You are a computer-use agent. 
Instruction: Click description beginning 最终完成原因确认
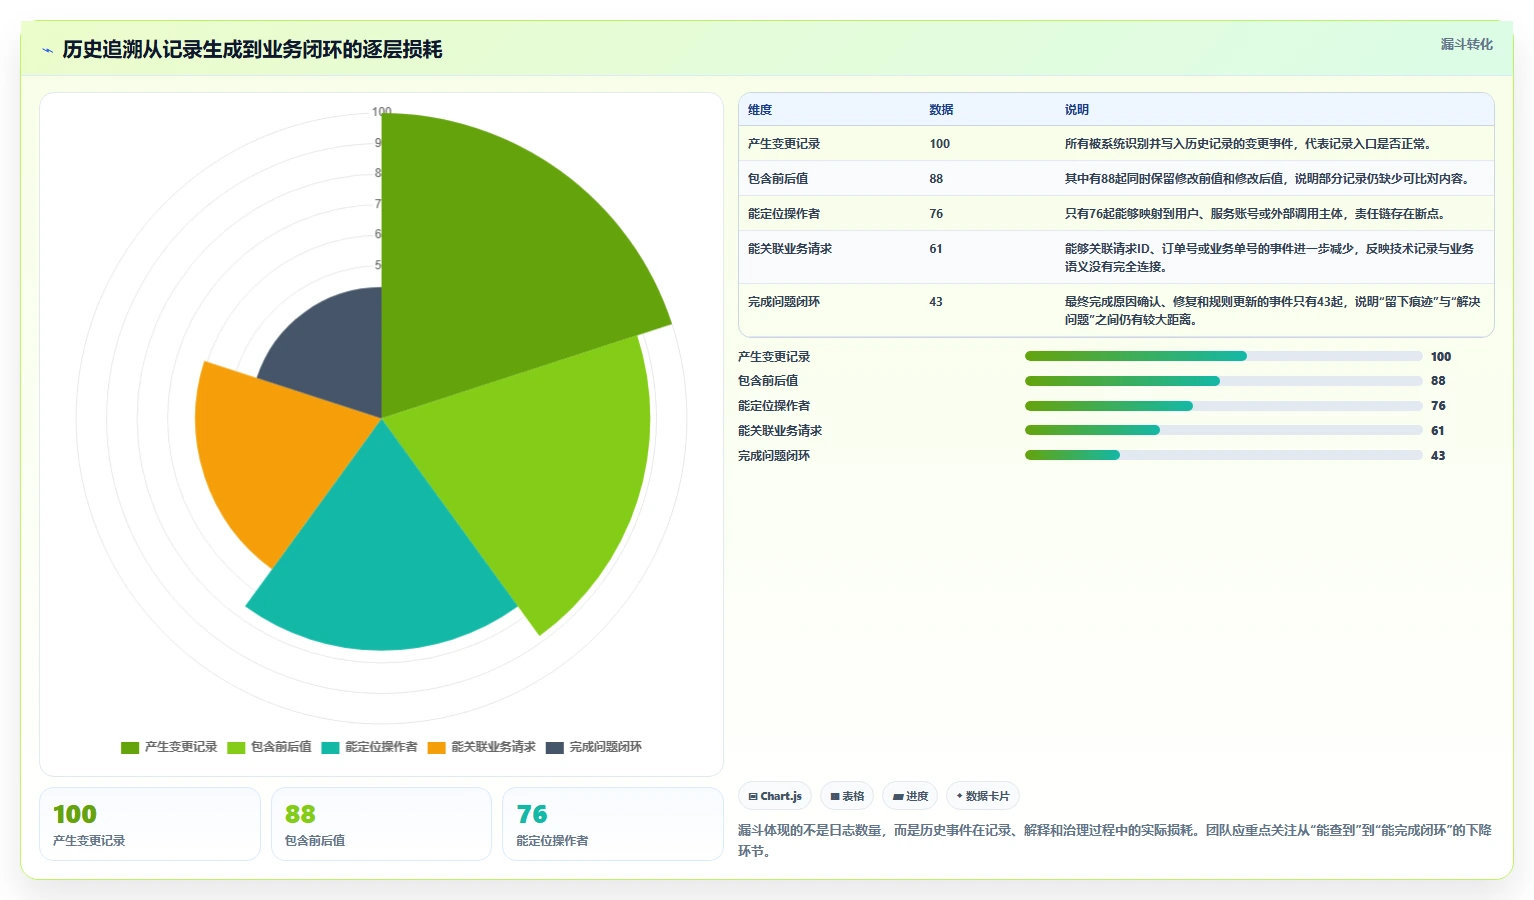click(1273, 311)
